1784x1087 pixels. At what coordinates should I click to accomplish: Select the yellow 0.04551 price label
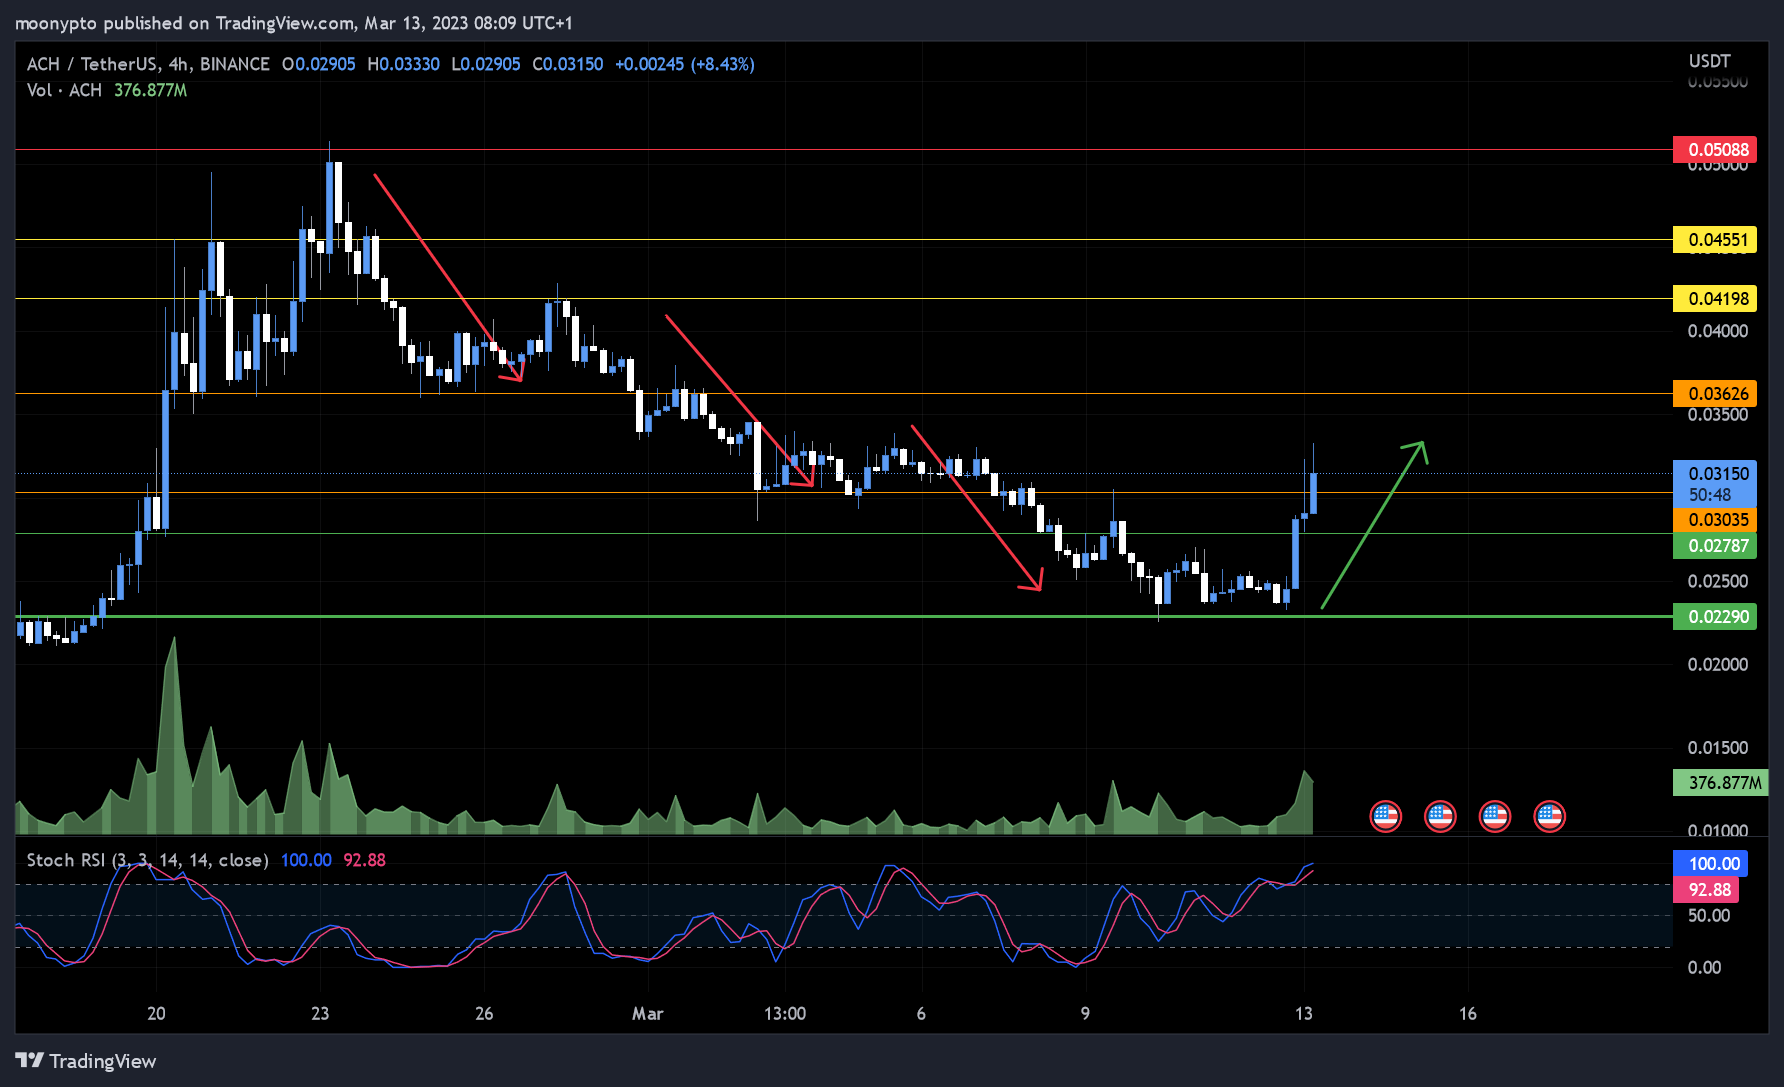pyautogui.click(x=1715, y=240)
